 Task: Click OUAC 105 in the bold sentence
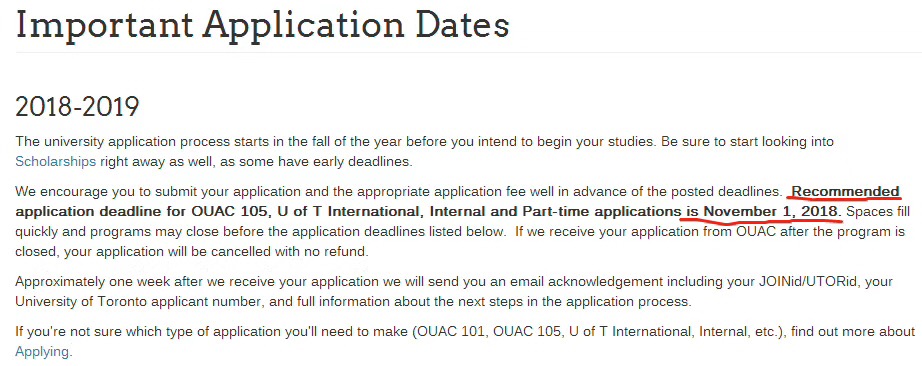[x=230, y=211]
